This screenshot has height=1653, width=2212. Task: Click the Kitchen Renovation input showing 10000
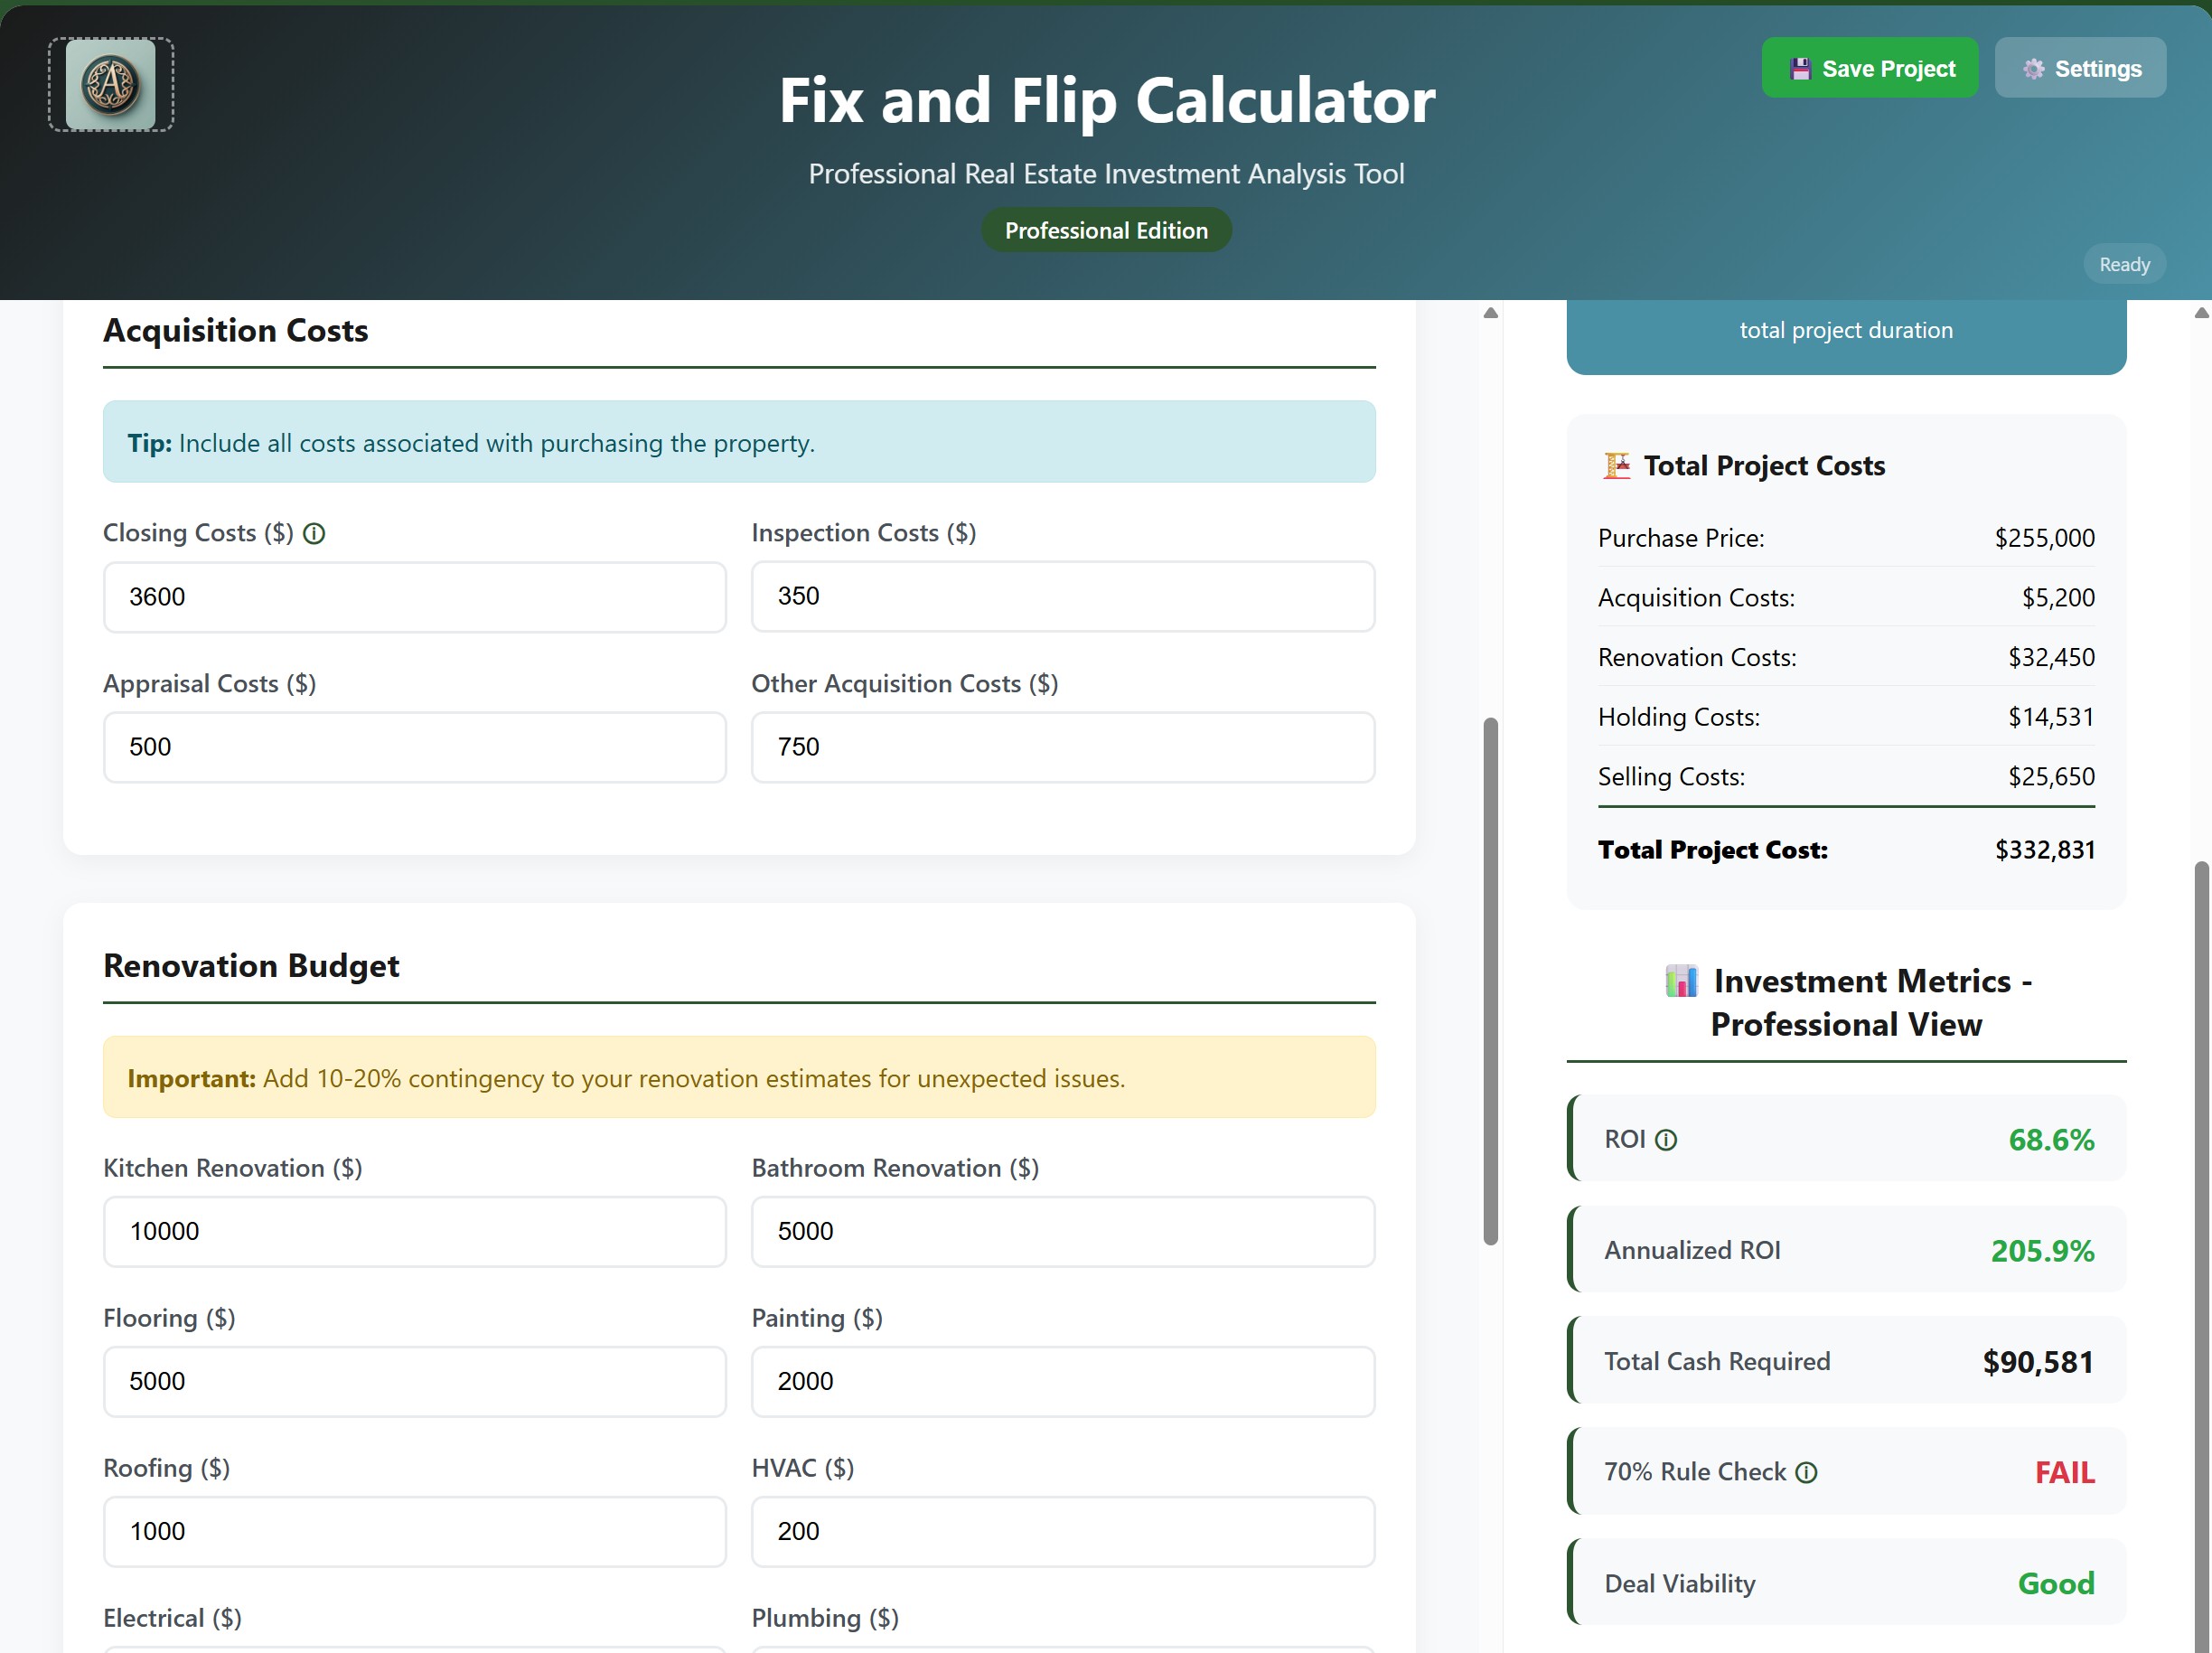[x=414, y=1232]
